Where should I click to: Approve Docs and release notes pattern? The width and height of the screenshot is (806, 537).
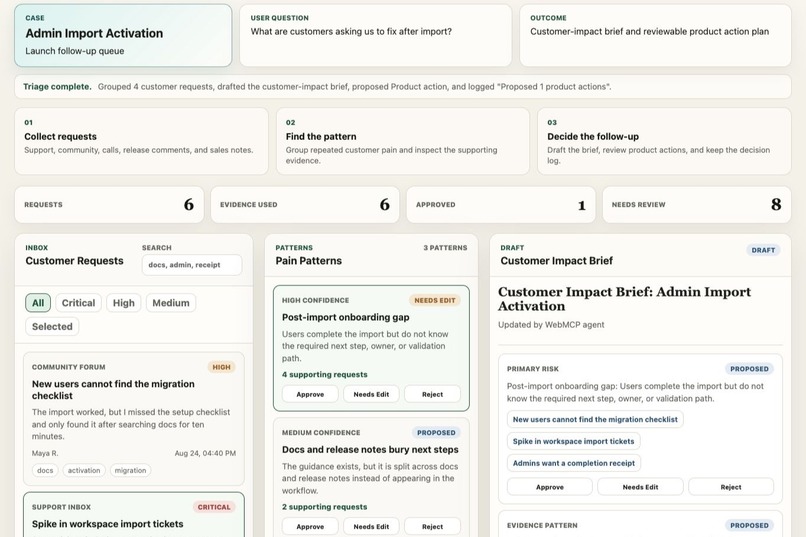tap(310, 526)
